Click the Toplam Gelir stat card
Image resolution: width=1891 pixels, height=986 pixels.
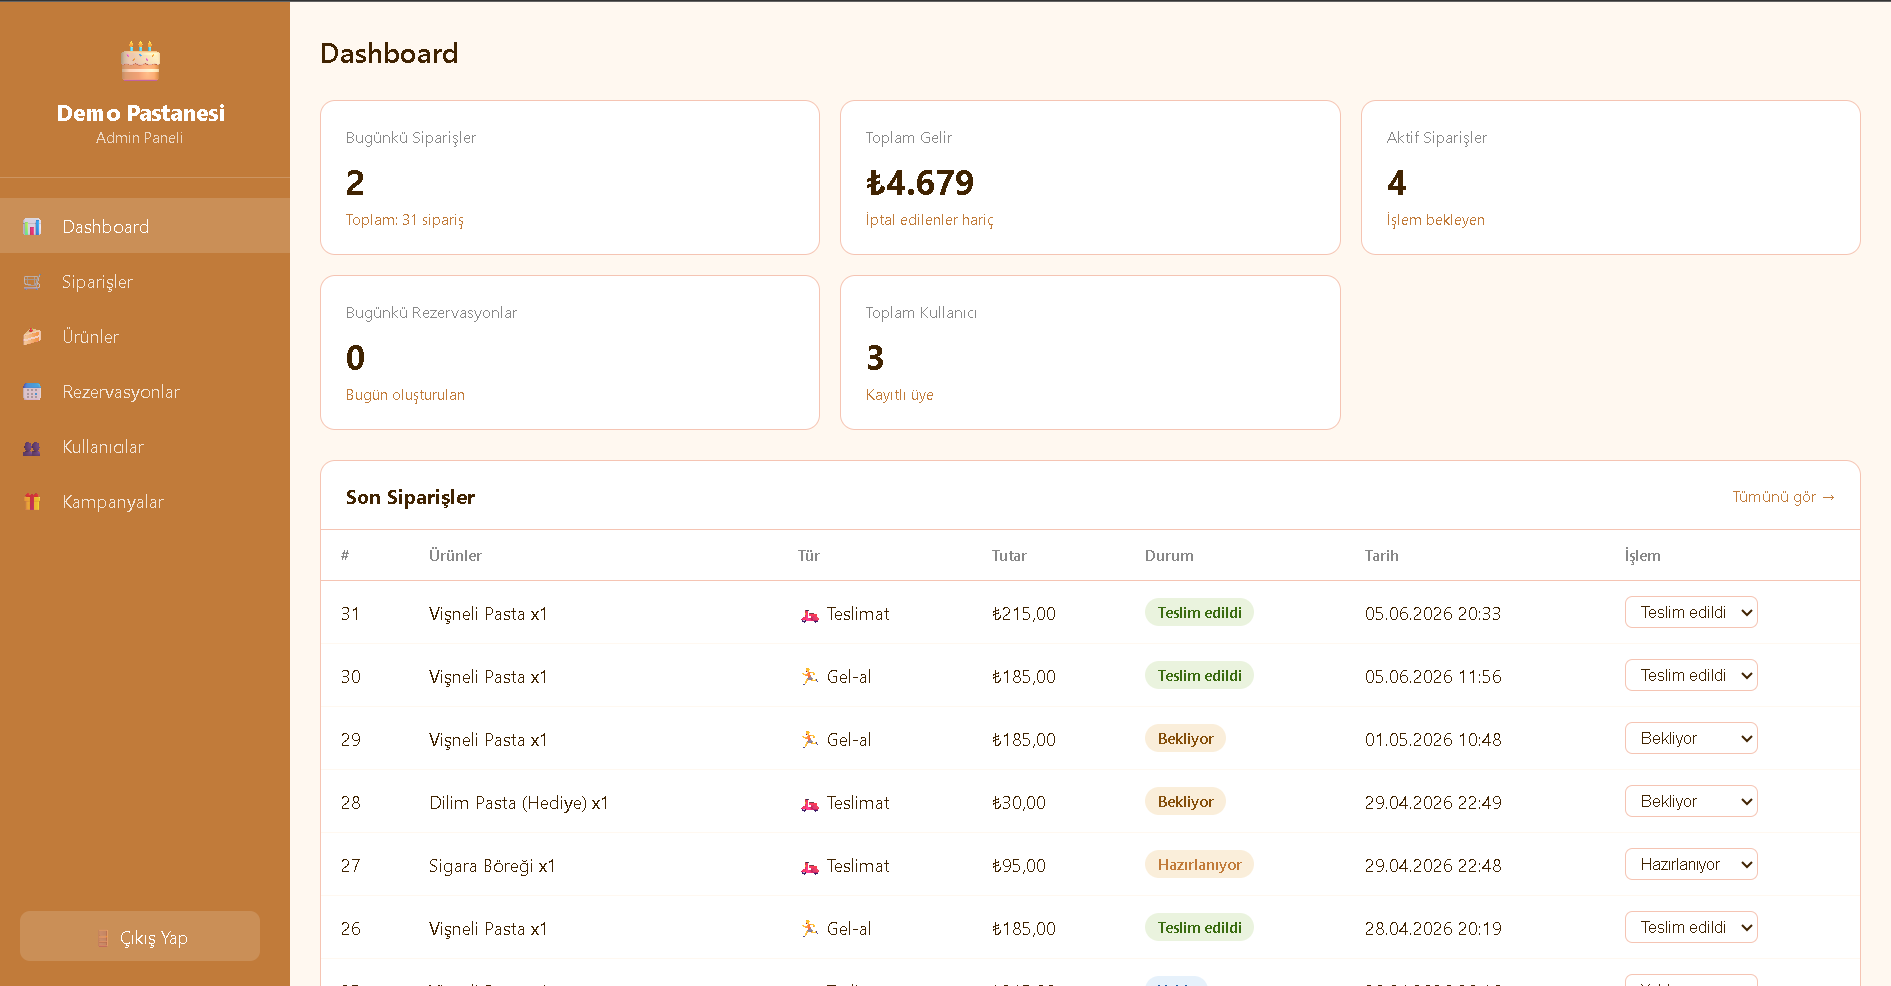tap(1090, 177)
